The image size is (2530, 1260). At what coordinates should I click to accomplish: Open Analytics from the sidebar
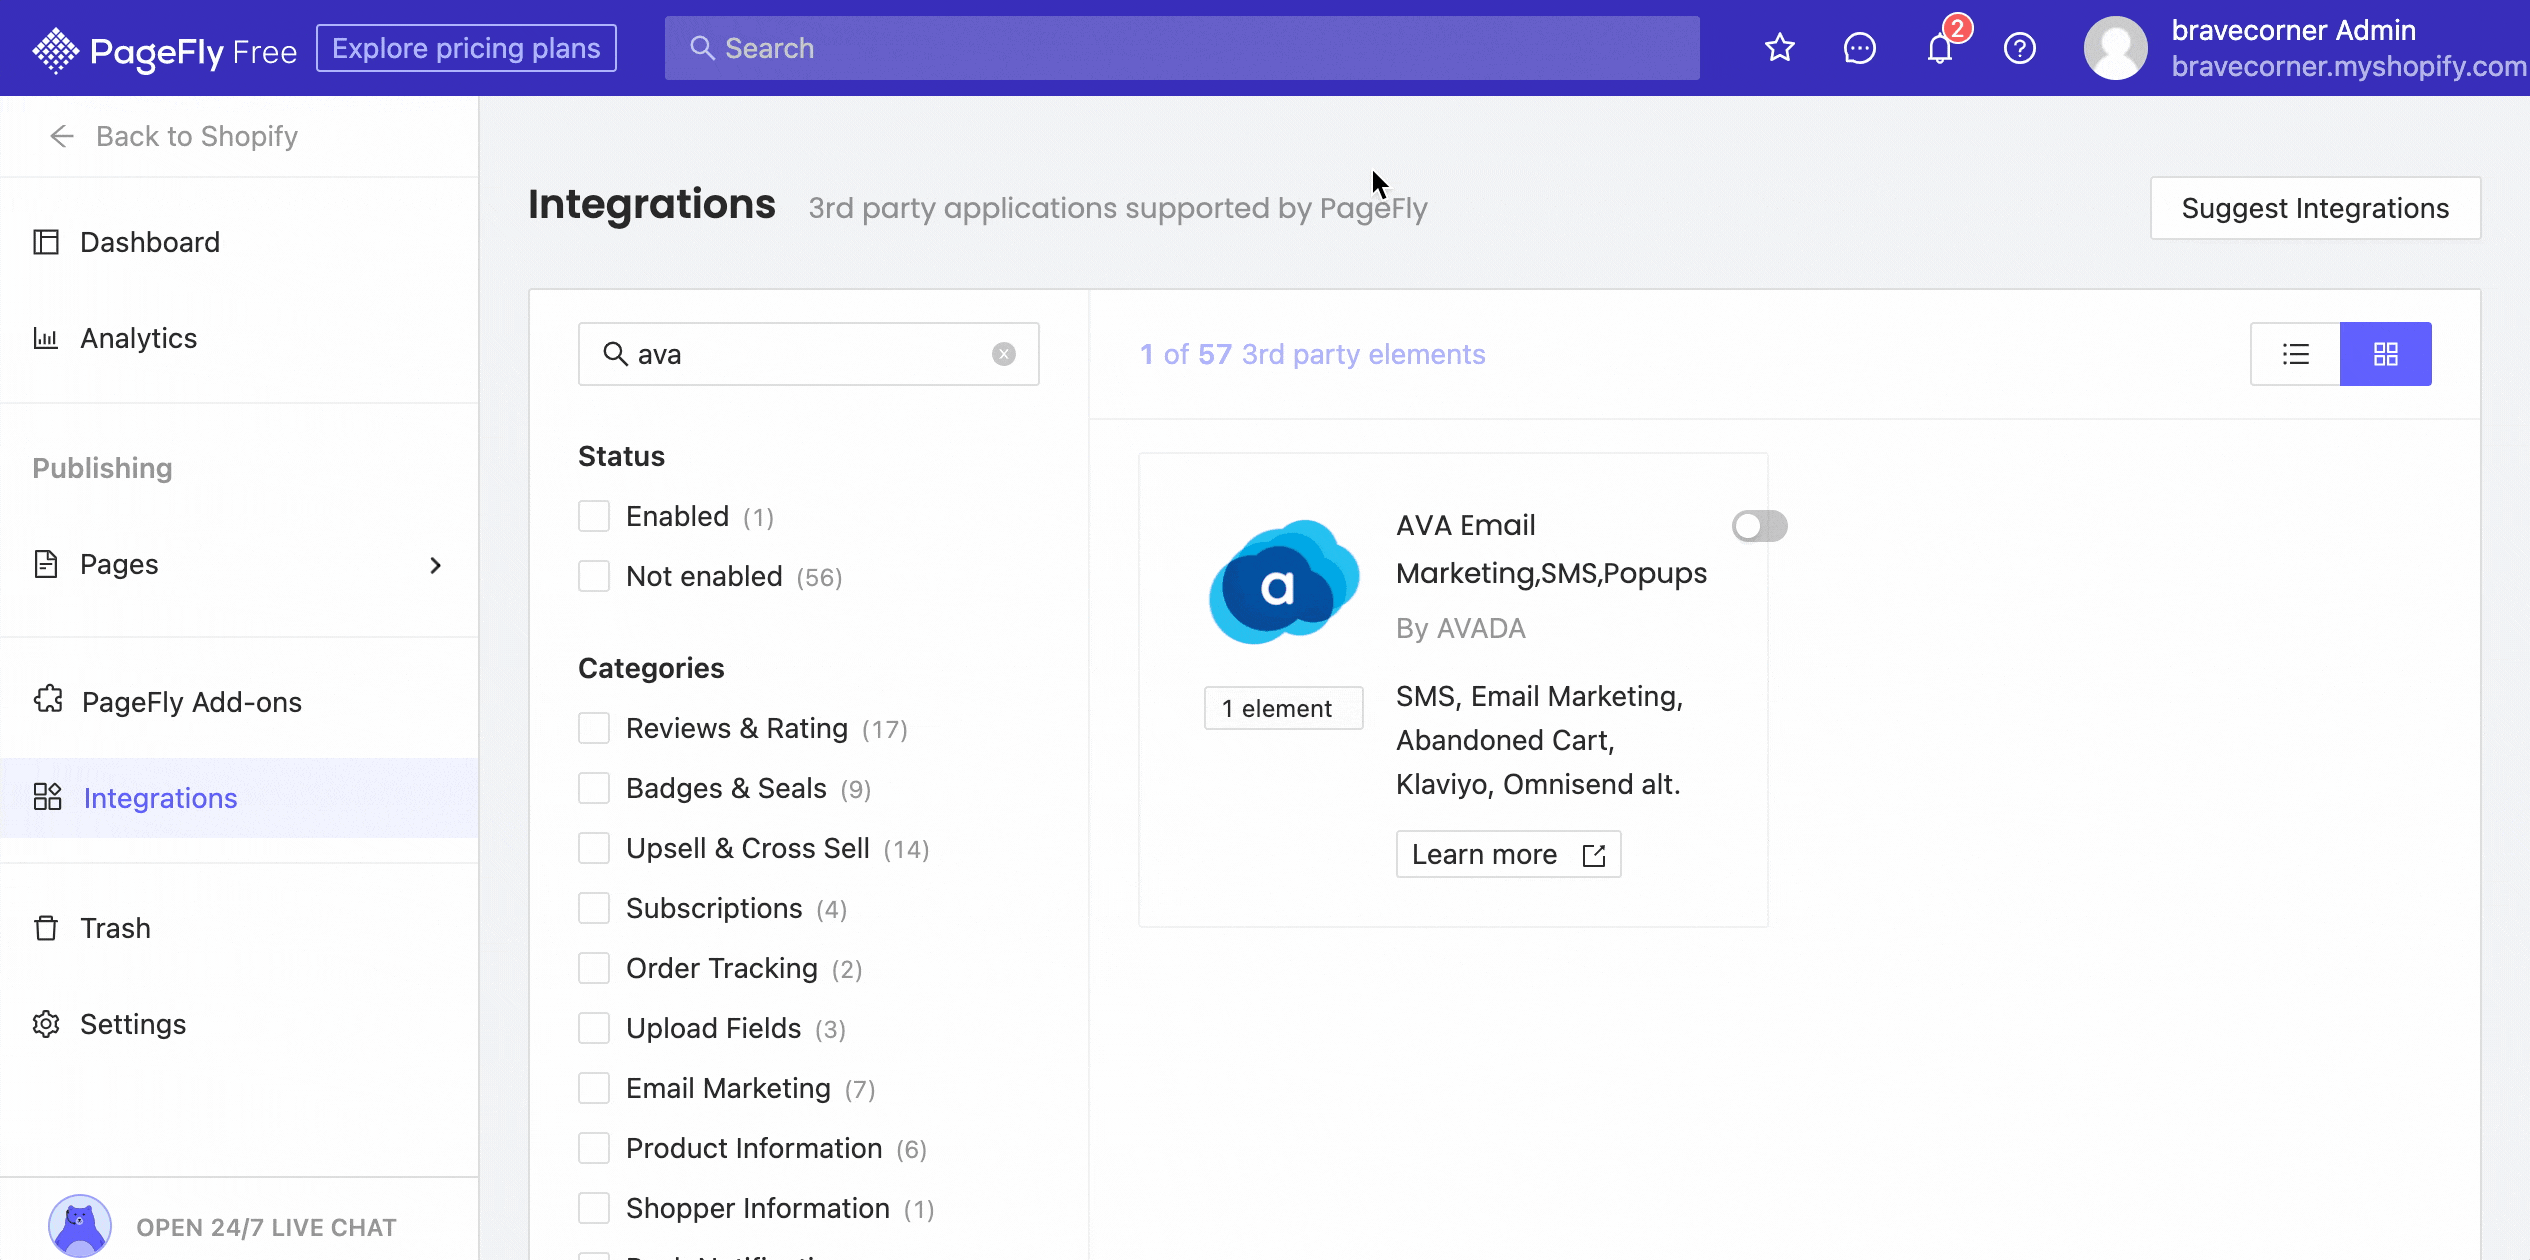pyautogui.click(x=239, y=338)
